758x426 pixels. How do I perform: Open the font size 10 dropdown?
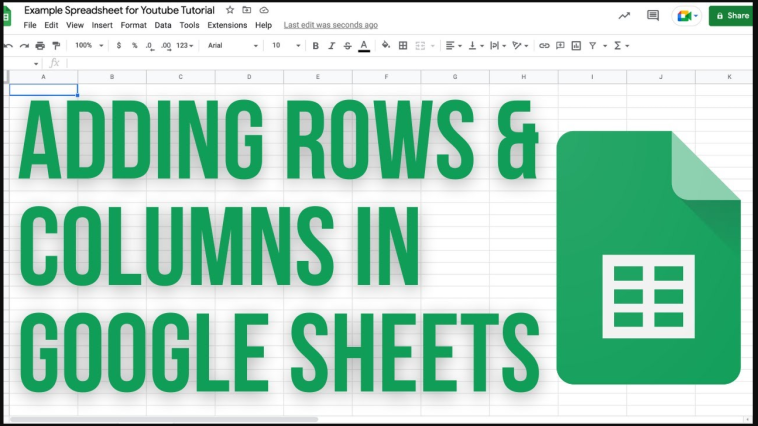point(286,45)
